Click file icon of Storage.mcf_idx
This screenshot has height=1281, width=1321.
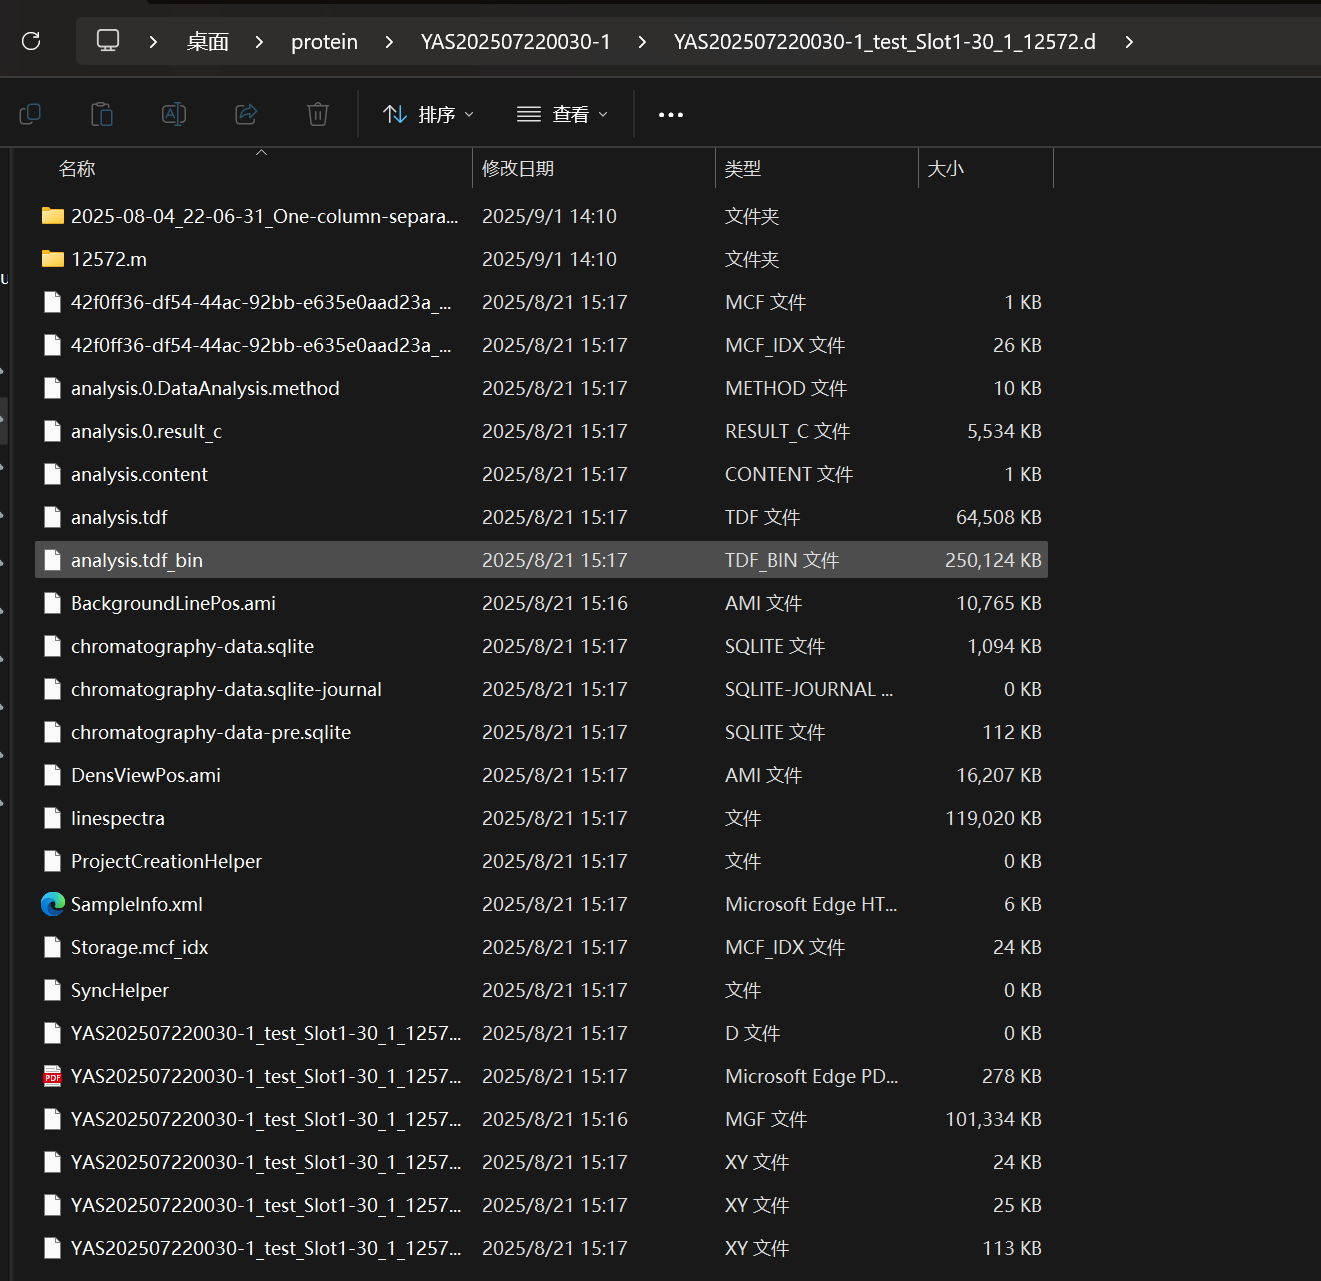pos(53,947)
